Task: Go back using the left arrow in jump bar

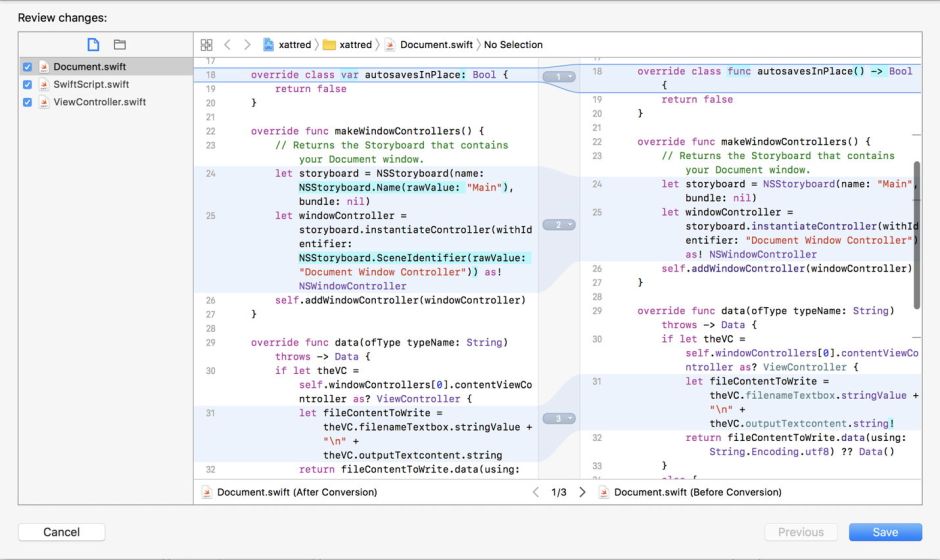Action: pos(227,45)
